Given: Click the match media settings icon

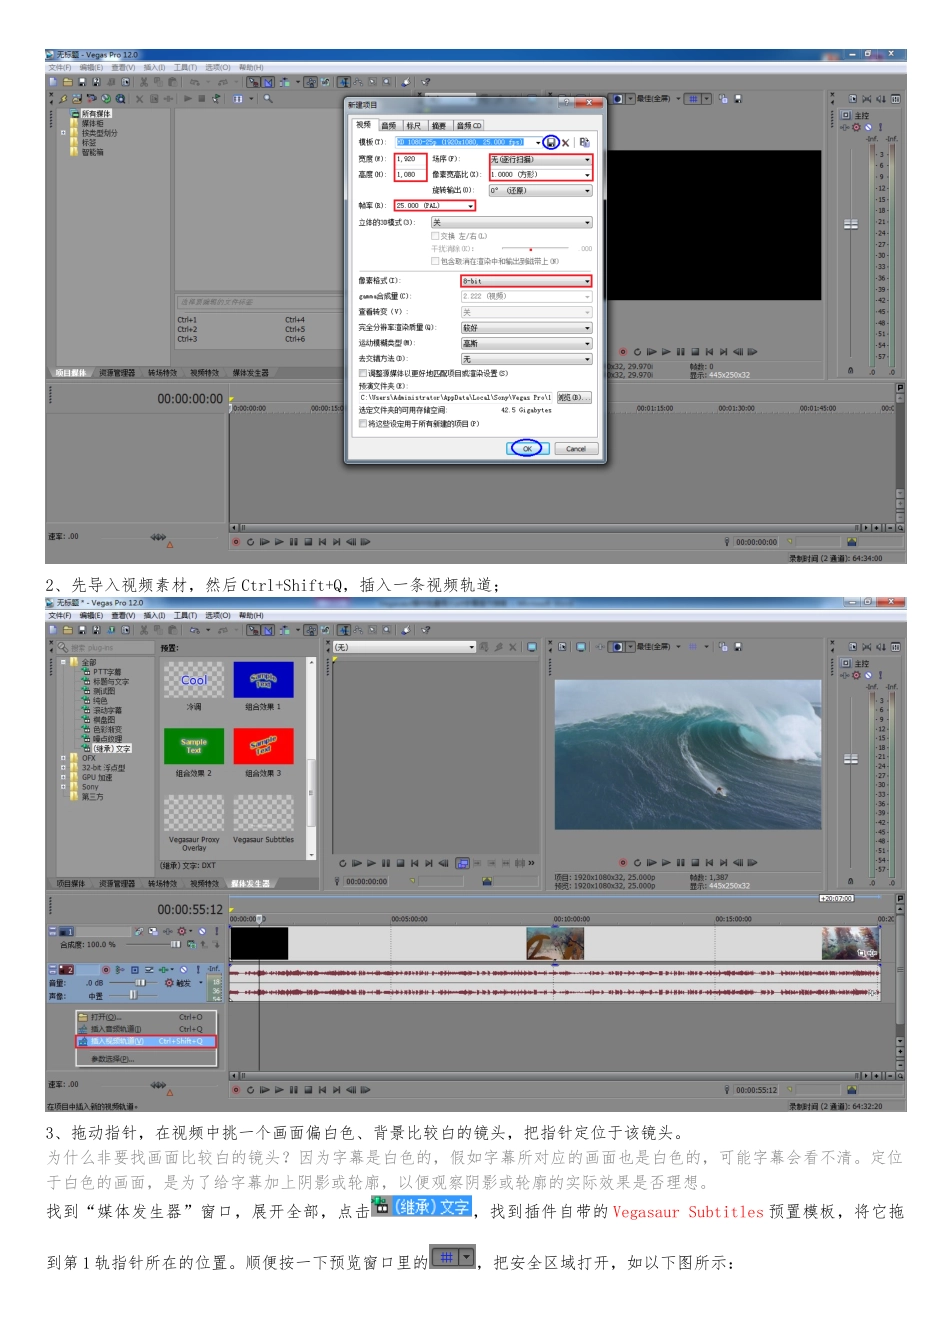Looking at the screenshot, I should tap(584, 142).
